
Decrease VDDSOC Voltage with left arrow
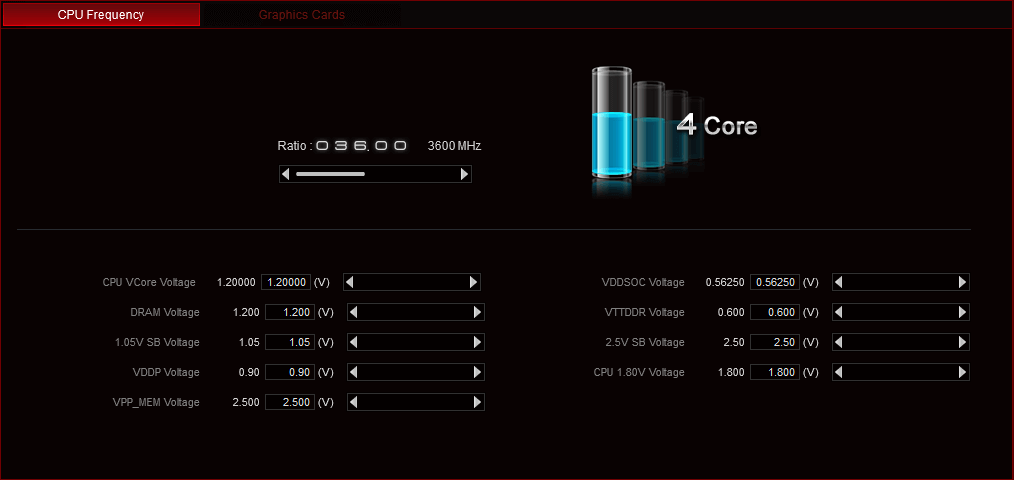[838, 282]
